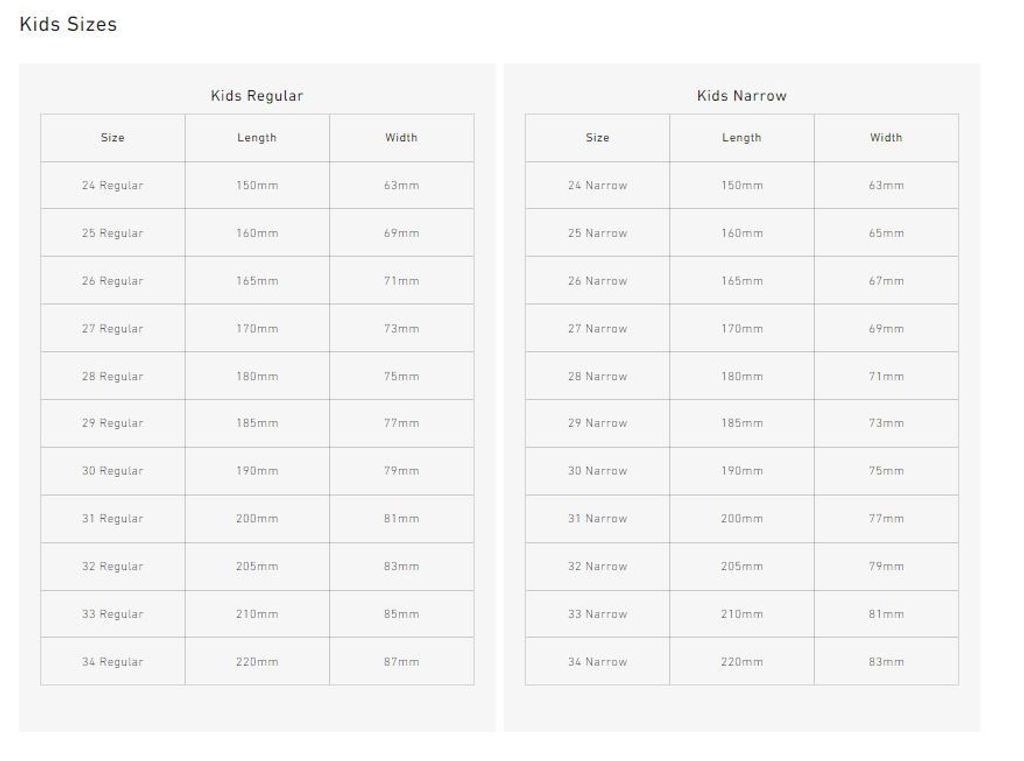Click the Kids Sizes heading
Viewport: 1024px width, 761px height.
[68, 25]
